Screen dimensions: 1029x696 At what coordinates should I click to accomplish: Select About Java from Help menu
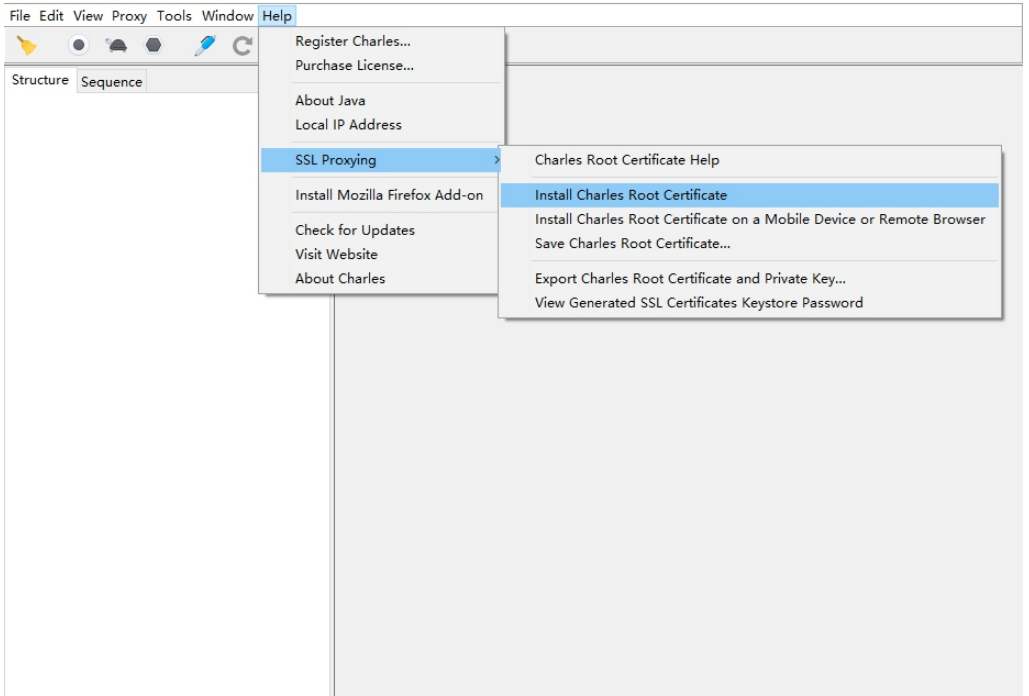tap(382, 100)
